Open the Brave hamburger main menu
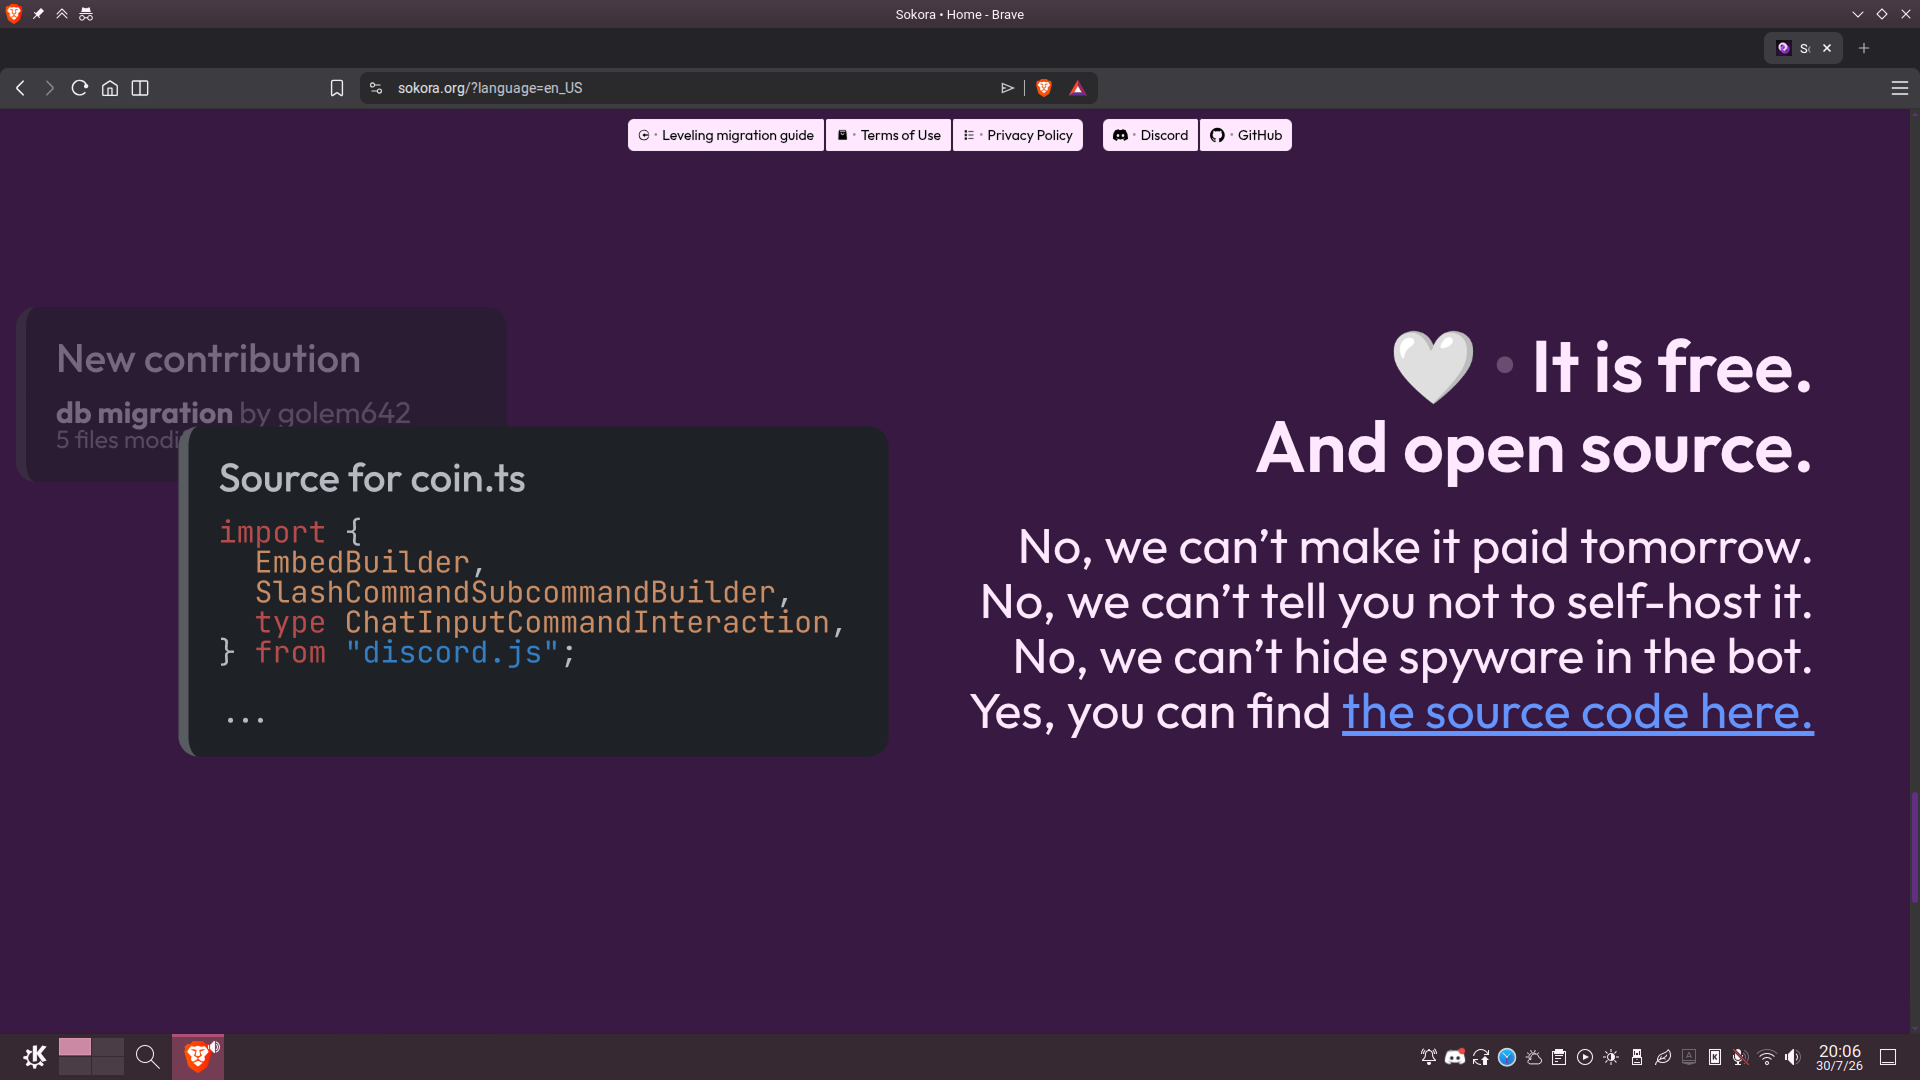This screenshot has width=1920, height=1080. click(1900, 88)
